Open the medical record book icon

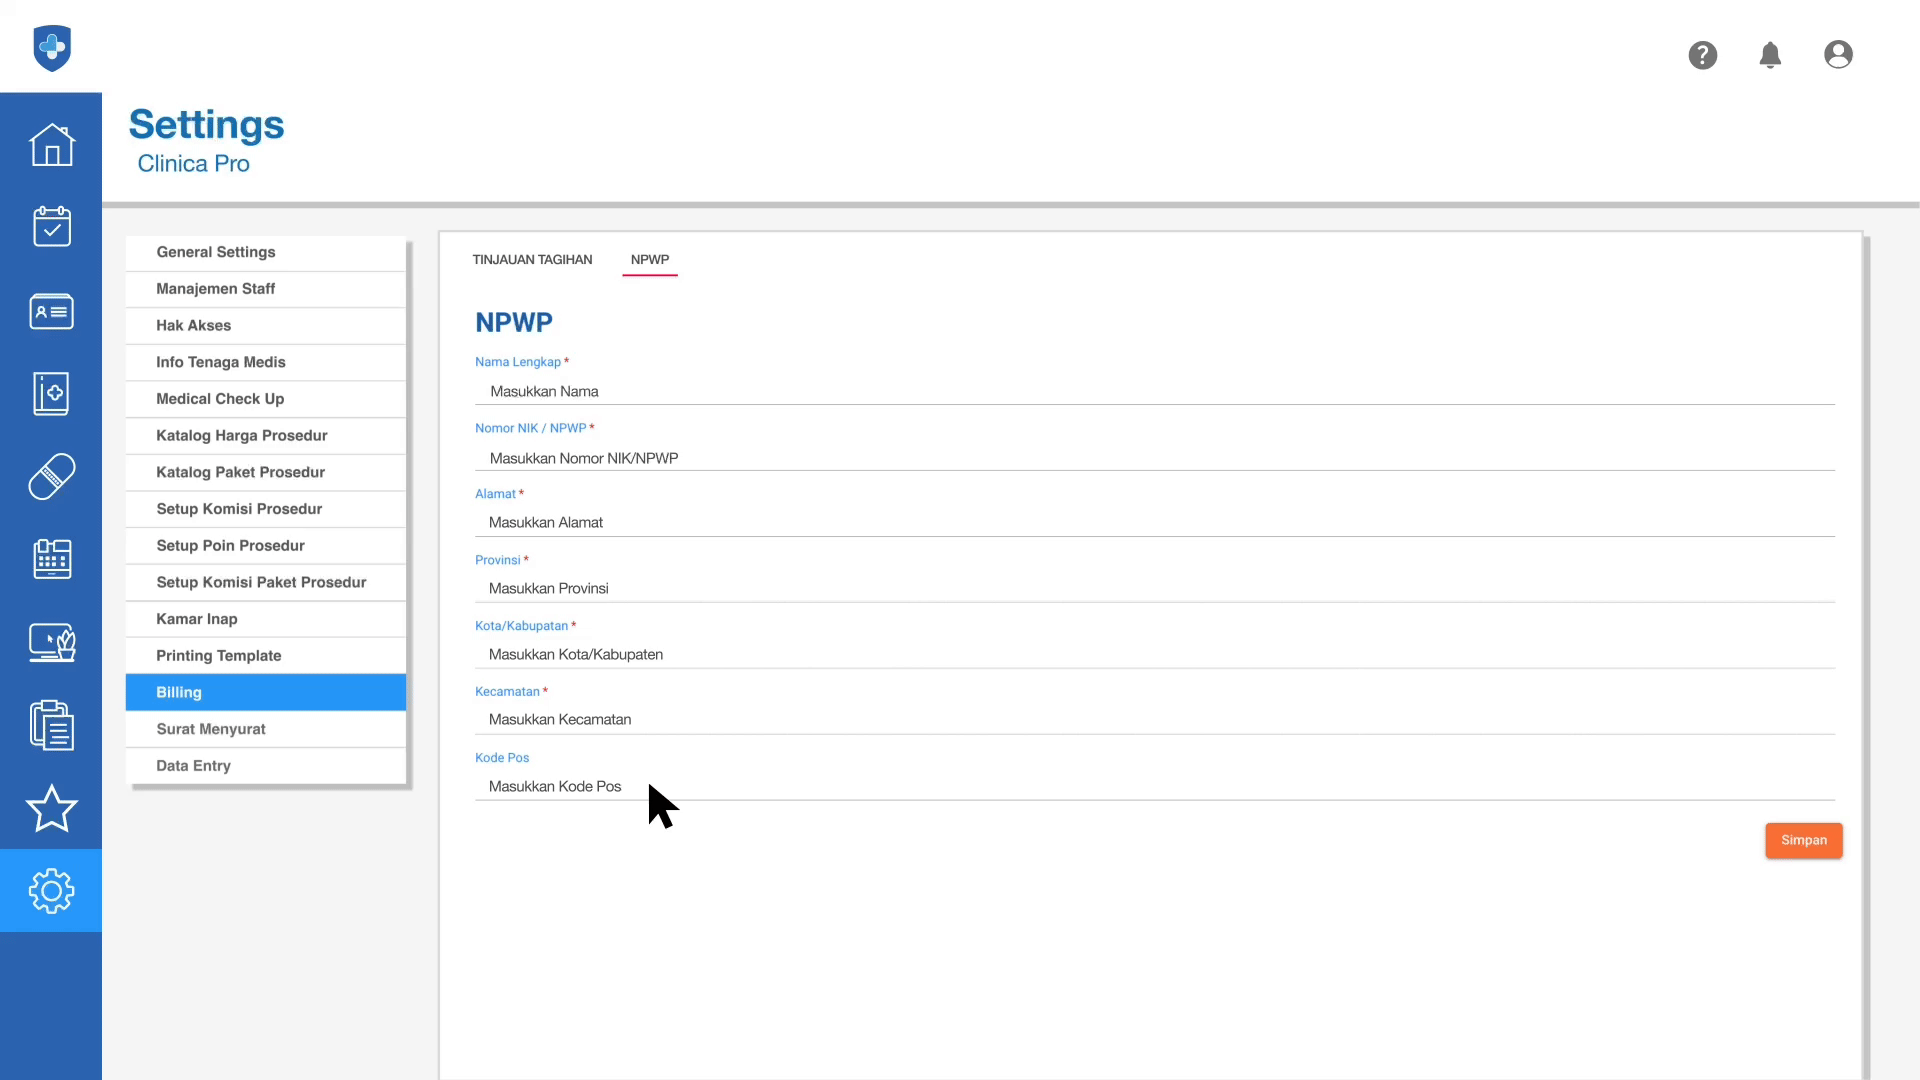(51, 394)
